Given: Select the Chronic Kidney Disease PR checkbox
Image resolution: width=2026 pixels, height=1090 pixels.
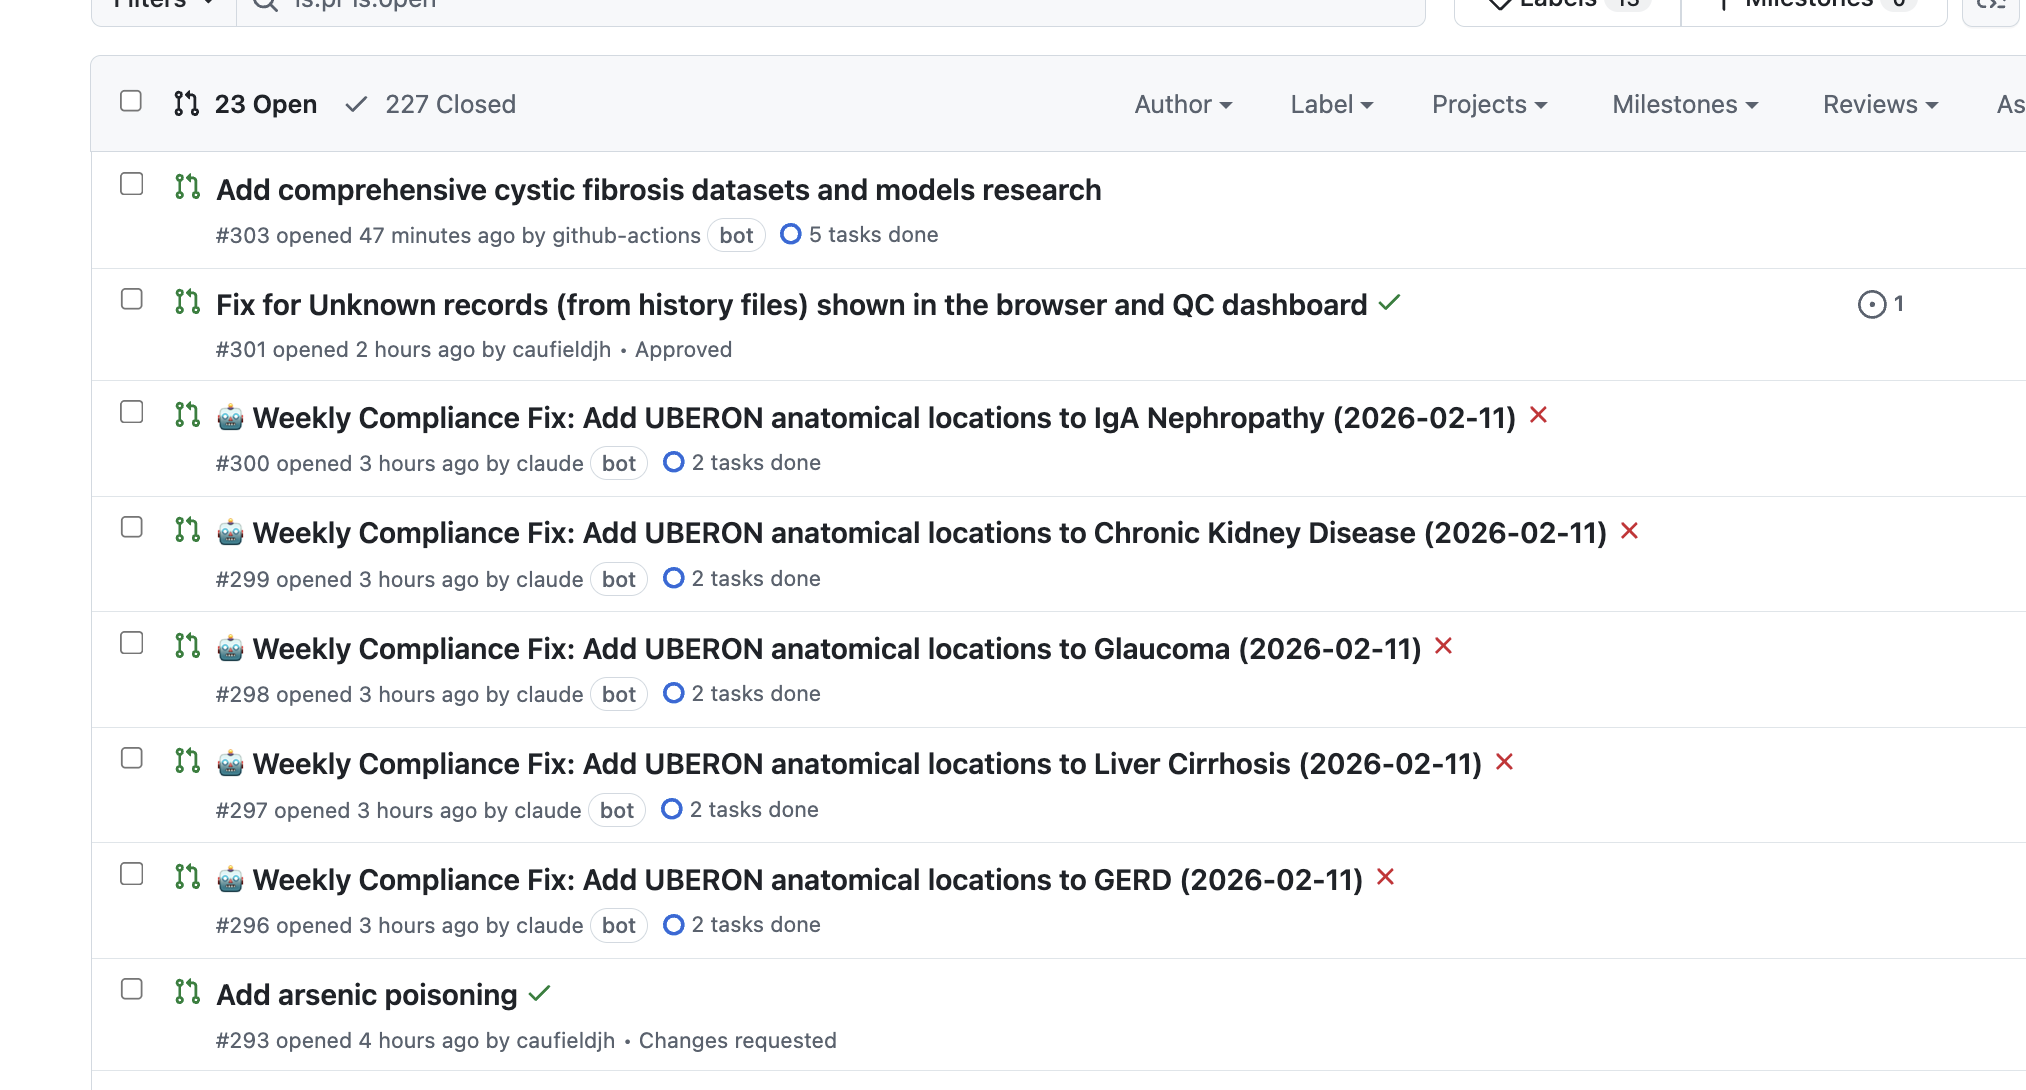Looking at the screenshot, I should [x=131, y=527].
